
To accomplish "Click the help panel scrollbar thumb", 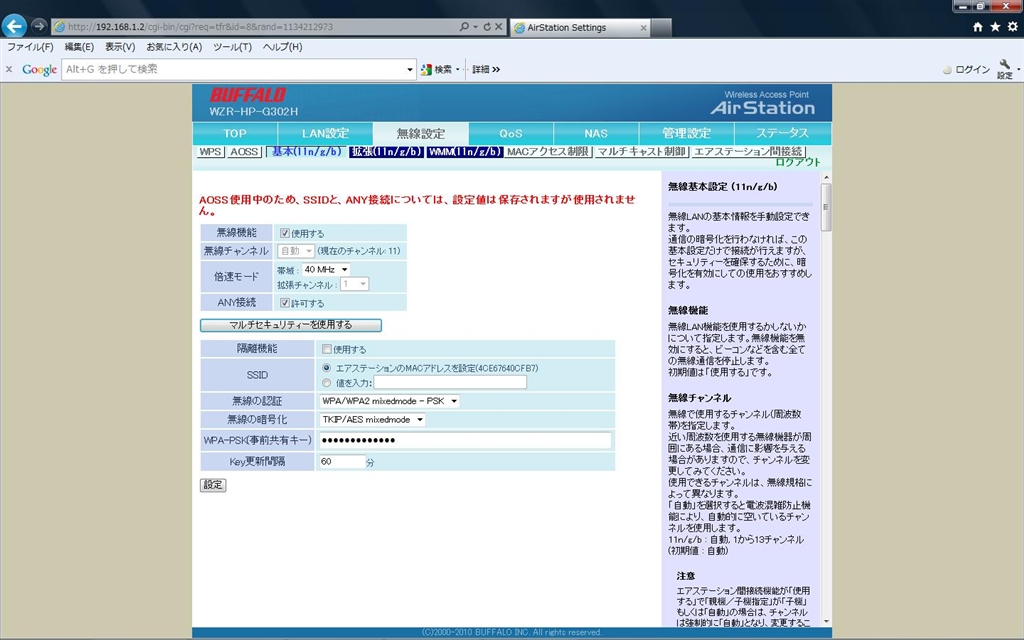I will click(x=825, y=207).
